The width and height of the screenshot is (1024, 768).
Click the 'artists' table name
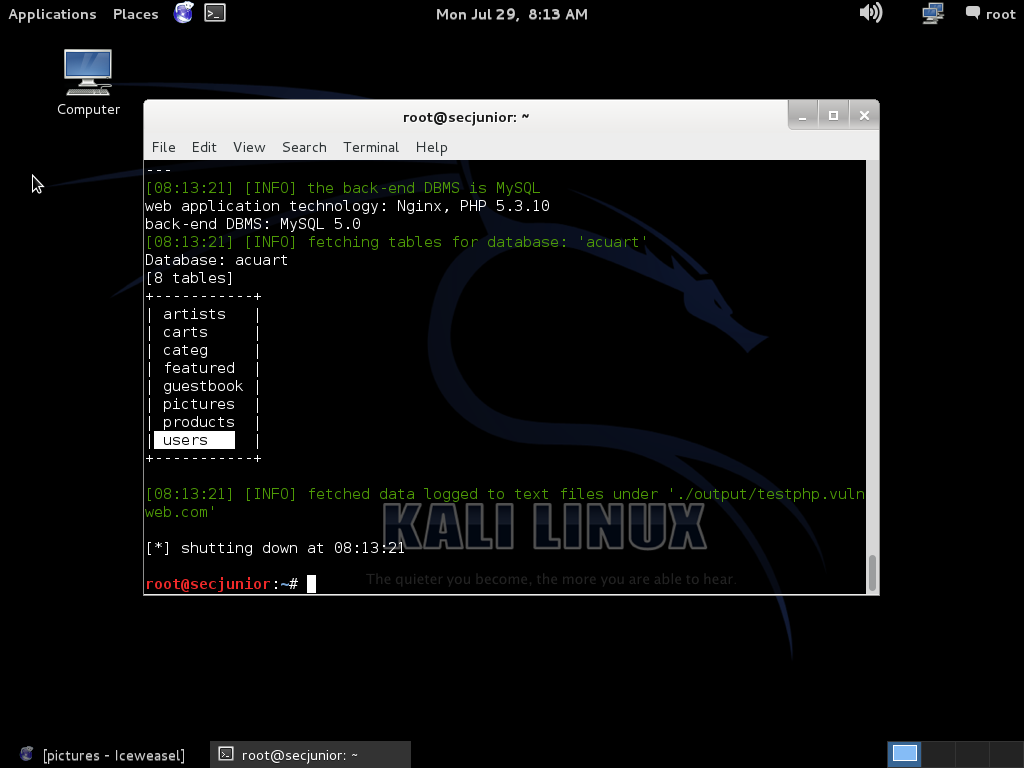pyautogui.click(x=194, y=314)
